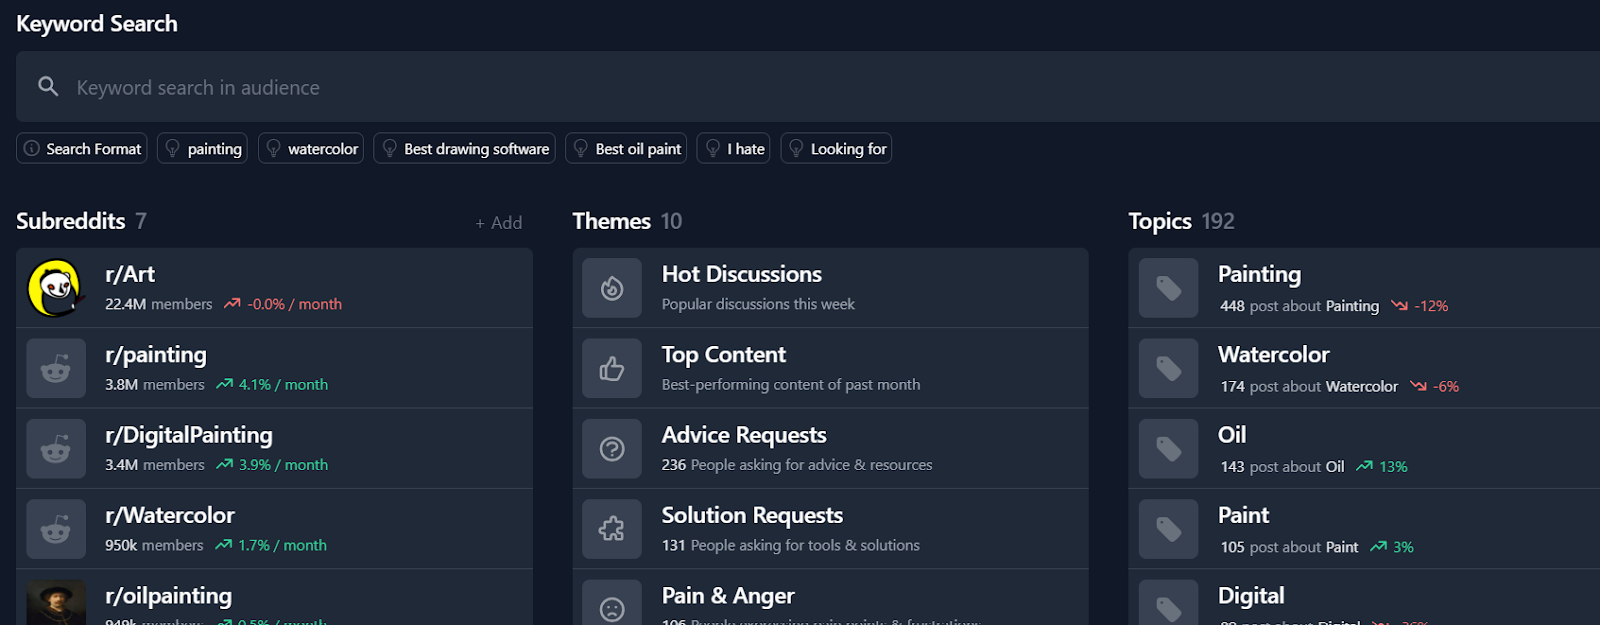Click lightbulb icon on Best oil paint
The width and height of the screenshot is (1600, 625).
pyautogui.click(x=581, y=148)
